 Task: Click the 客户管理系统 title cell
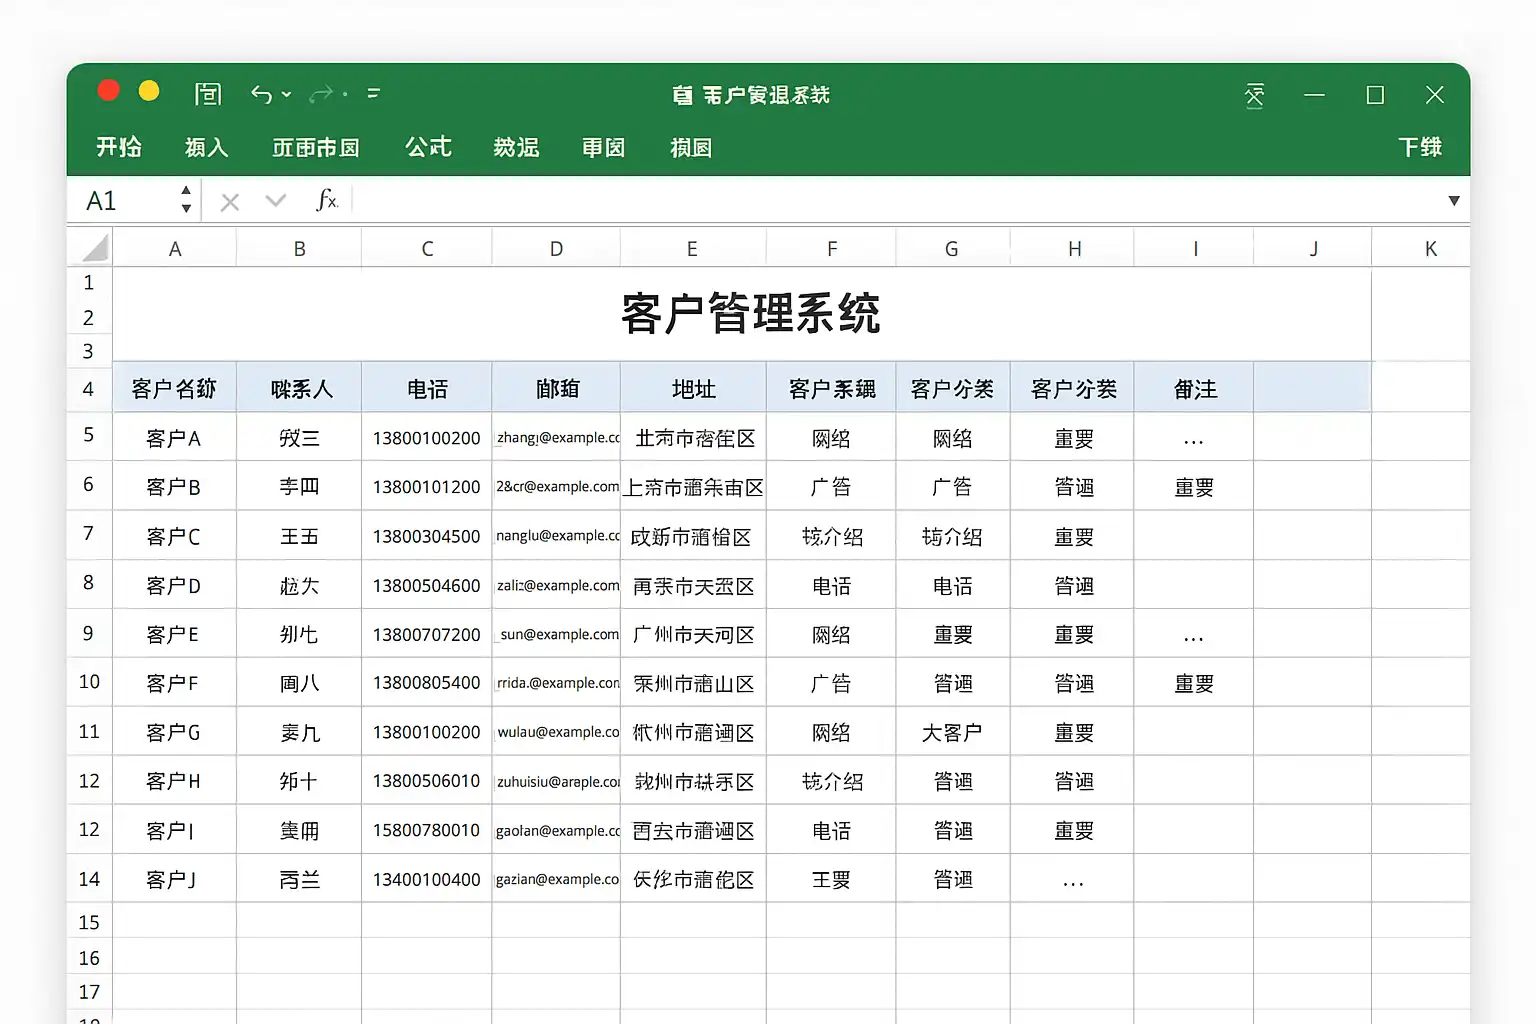pyautogui.click(x=750, y=314)
